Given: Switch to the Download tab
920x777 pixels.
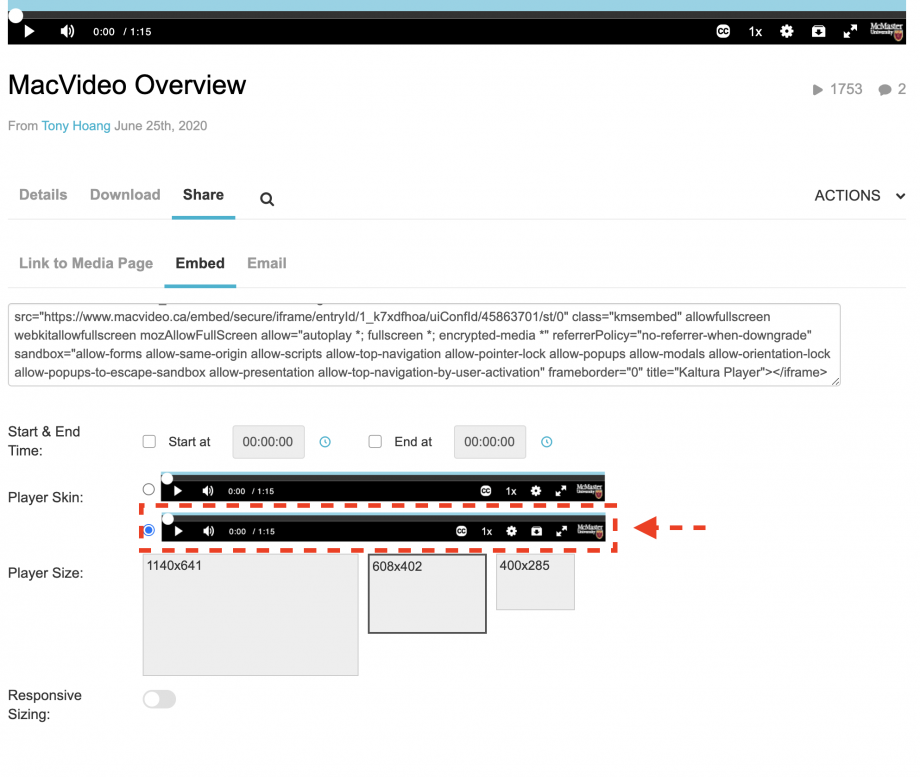Looking at the screenshot, I should click(125, 195).
